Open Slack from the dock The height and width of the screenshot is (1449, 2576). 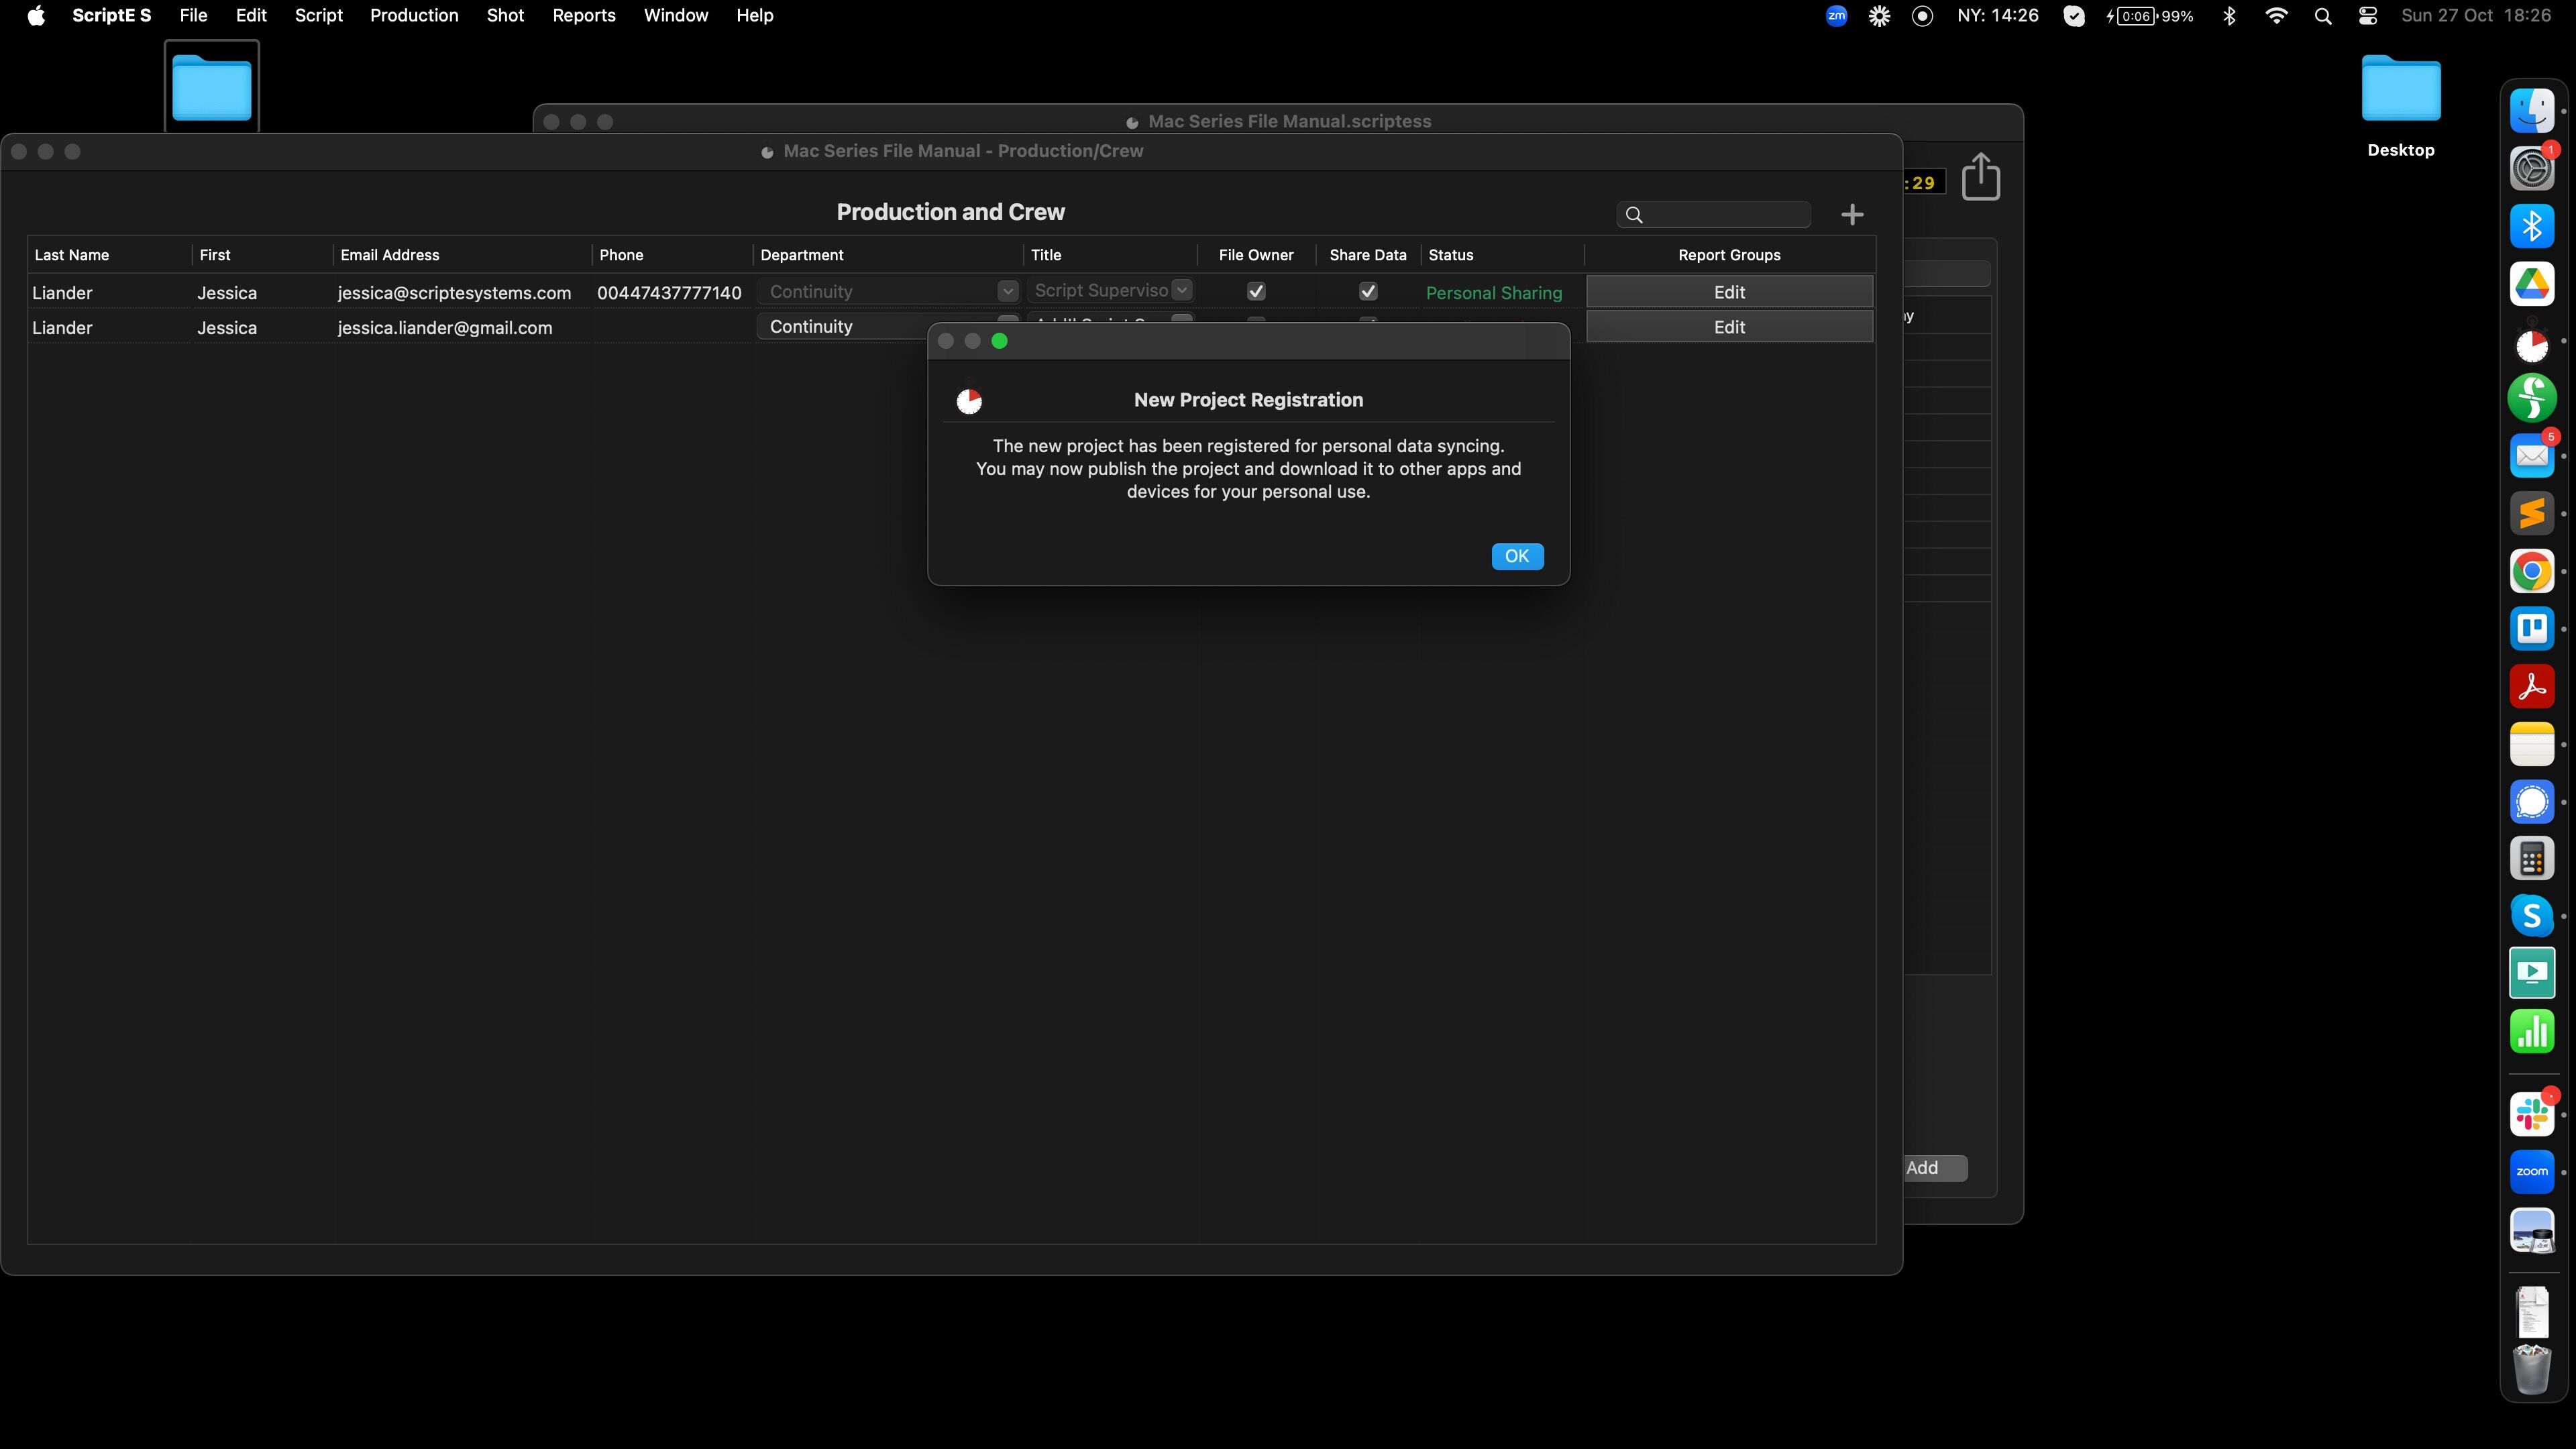tap(2531, 1115)
